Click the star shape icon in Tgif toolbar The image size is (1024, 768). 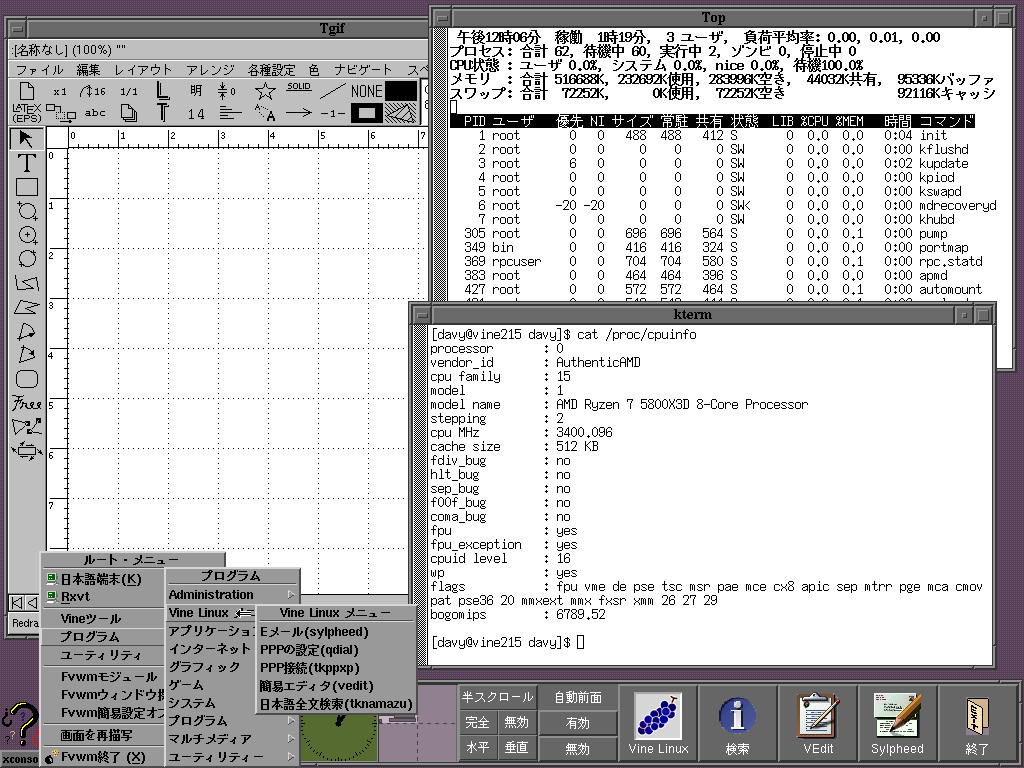265,91
